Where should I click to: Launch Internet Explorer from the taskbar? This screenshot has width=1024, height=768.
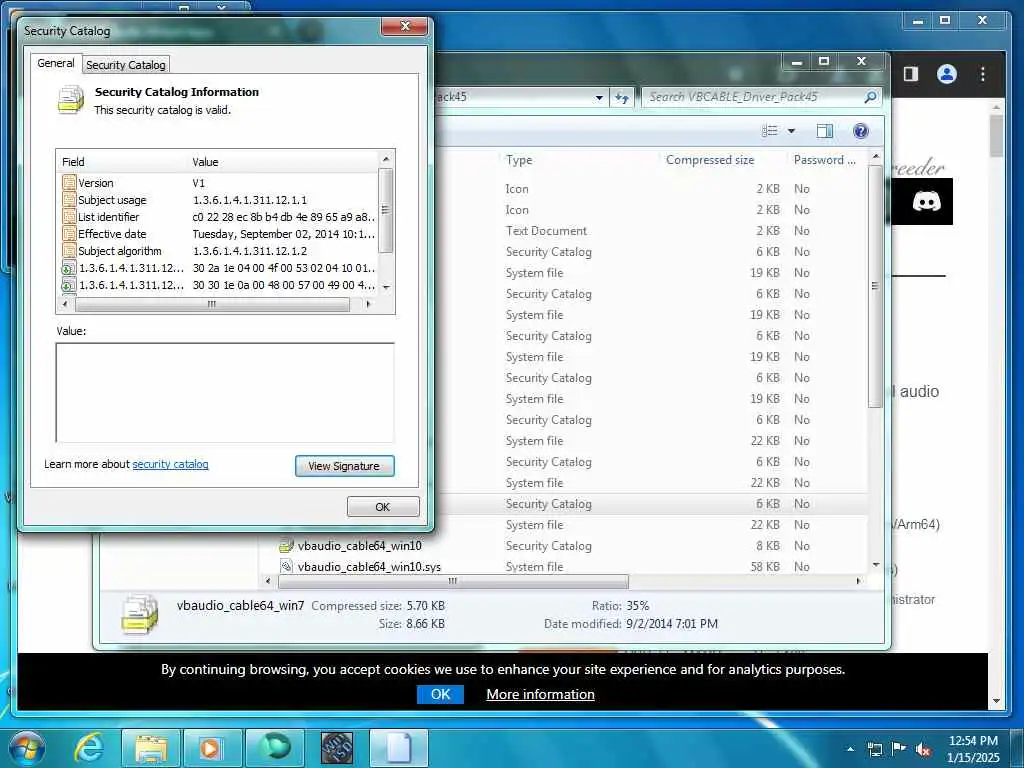[88, 748]
